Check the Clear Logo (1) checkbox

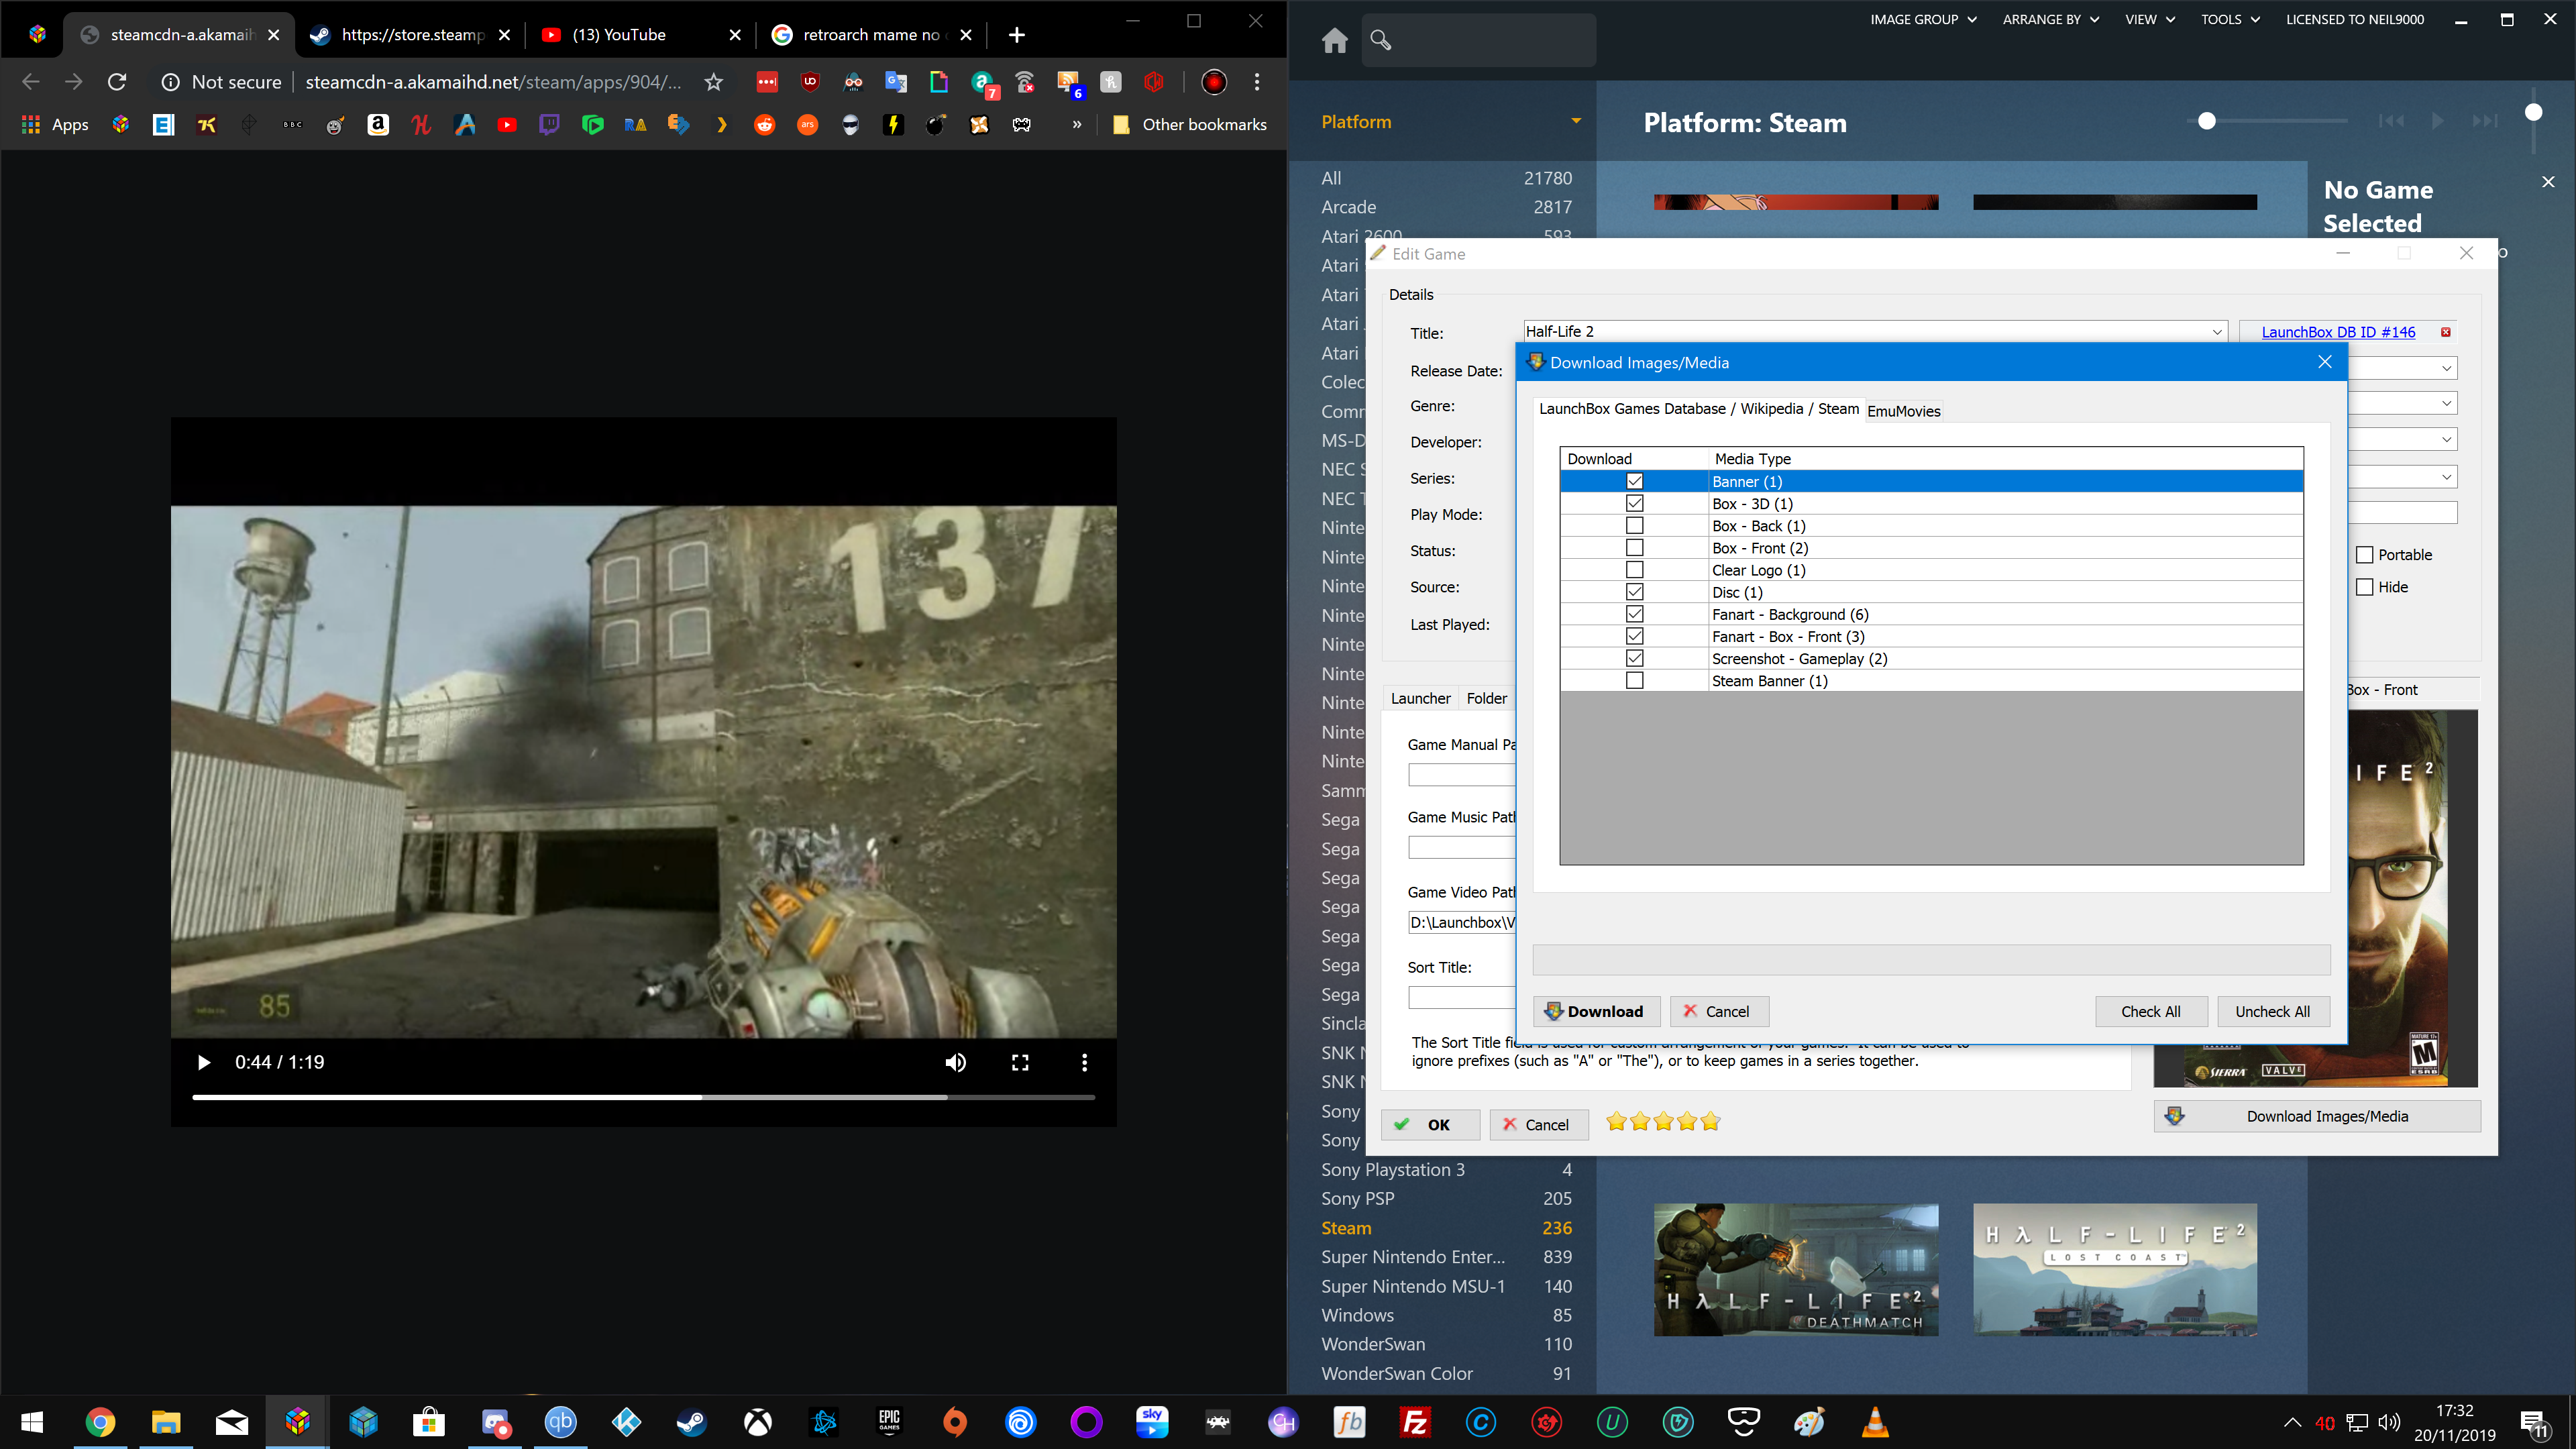click(x=1634, y=569)
